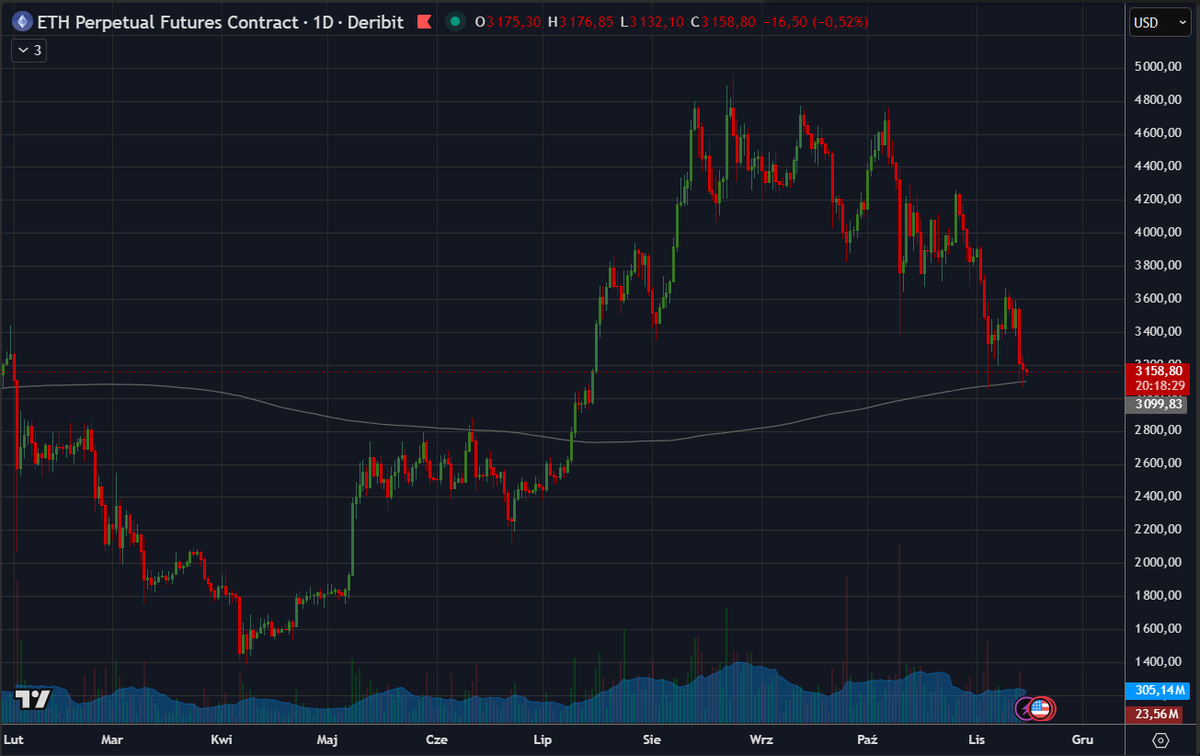This screenshot has width=1200, height=756.
Task: Open chart settings via the hexagon gear icon
Action: pyautogui.click(x=1159, y=741)
